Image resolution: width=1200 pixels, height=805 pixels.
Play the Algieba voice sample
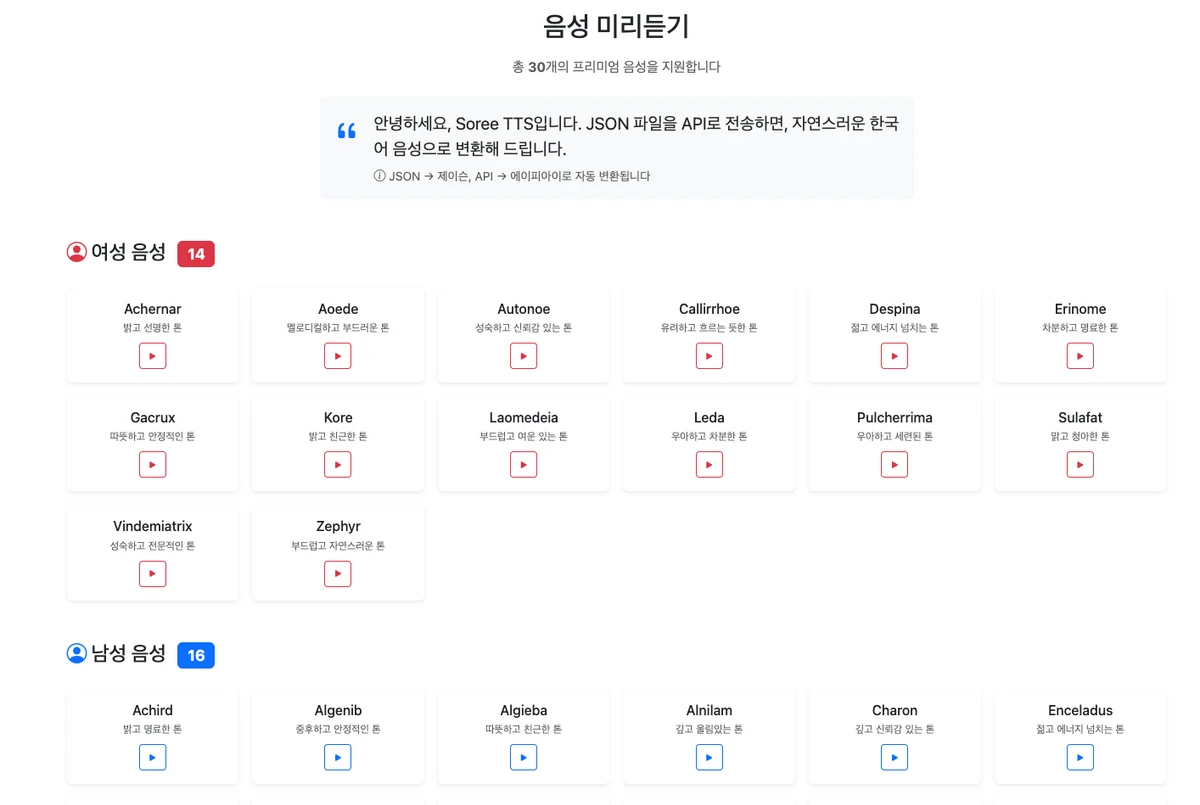point(523,758)
